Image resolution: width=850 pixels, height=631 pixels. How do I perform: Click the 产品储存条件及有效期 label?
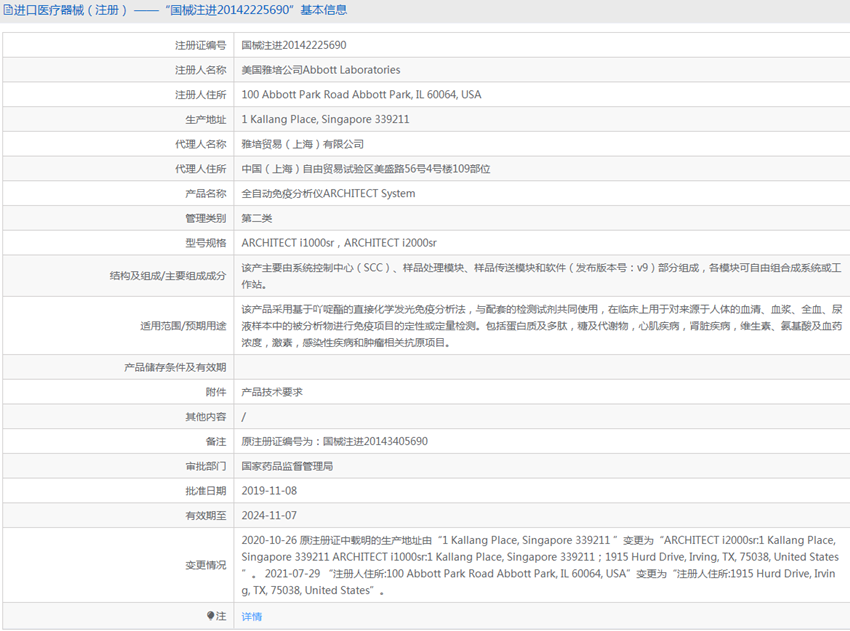(x=175, y=368)
